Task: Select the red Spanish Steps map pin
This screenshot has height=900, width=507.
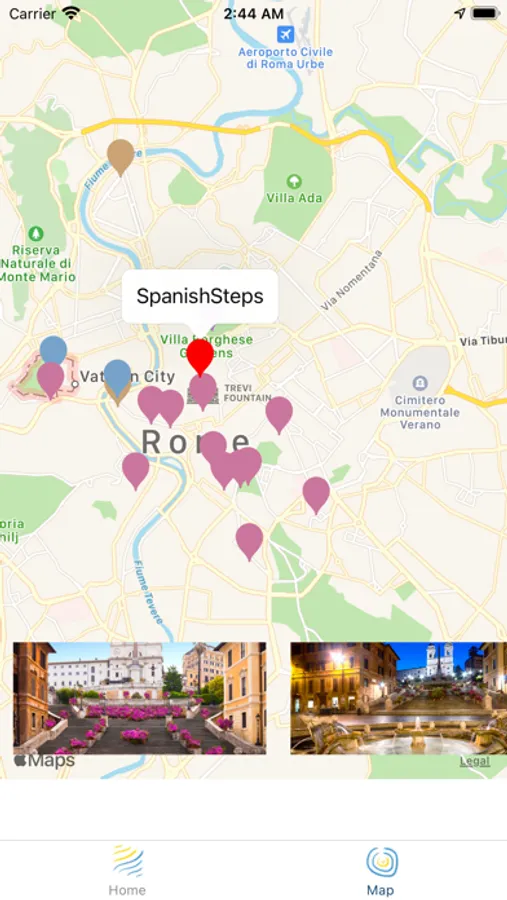Action: click(200, 356)
